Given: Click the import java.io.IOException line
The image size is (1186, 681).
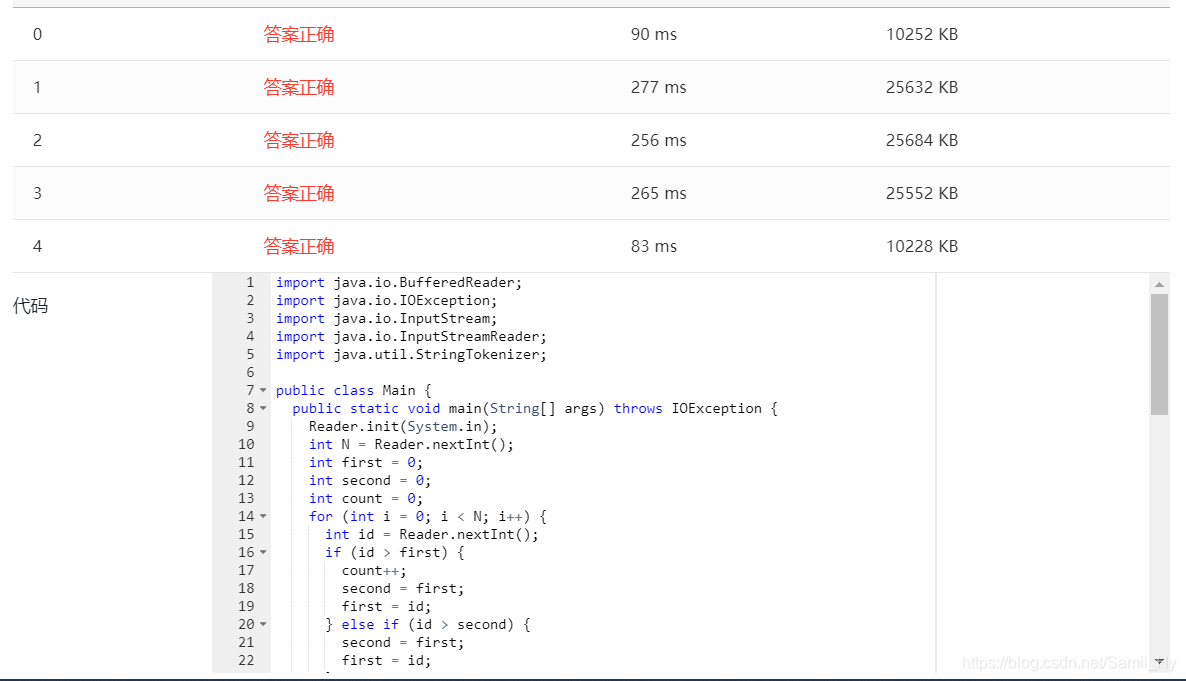Looking at the screenshot, I should coord(387,300).
